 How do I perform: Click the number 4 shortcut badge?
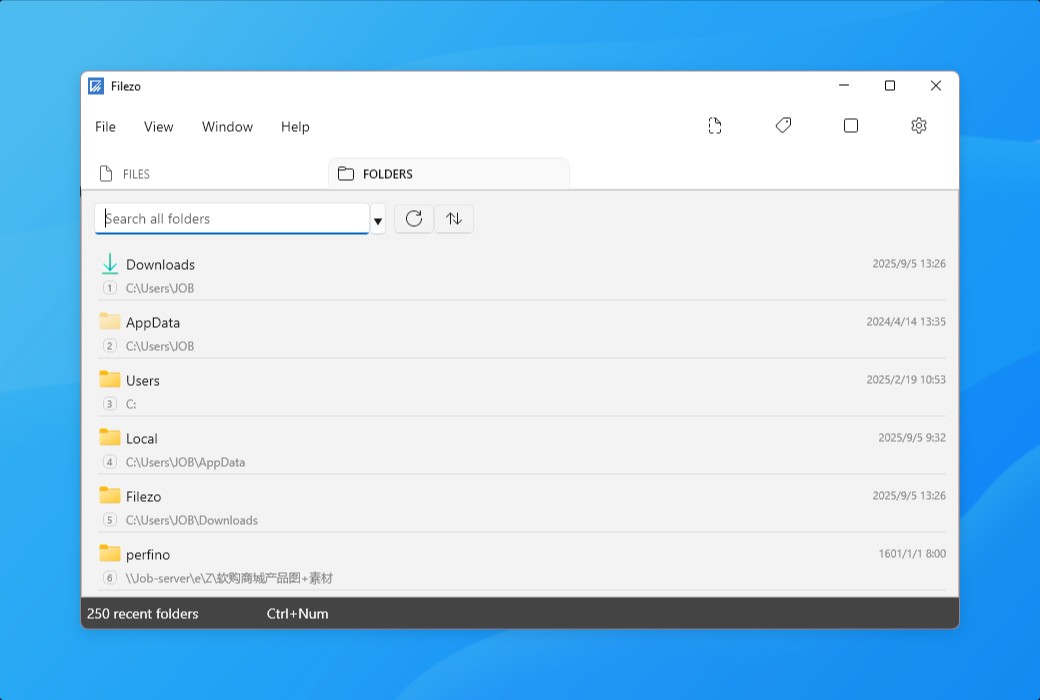[110, 462]
